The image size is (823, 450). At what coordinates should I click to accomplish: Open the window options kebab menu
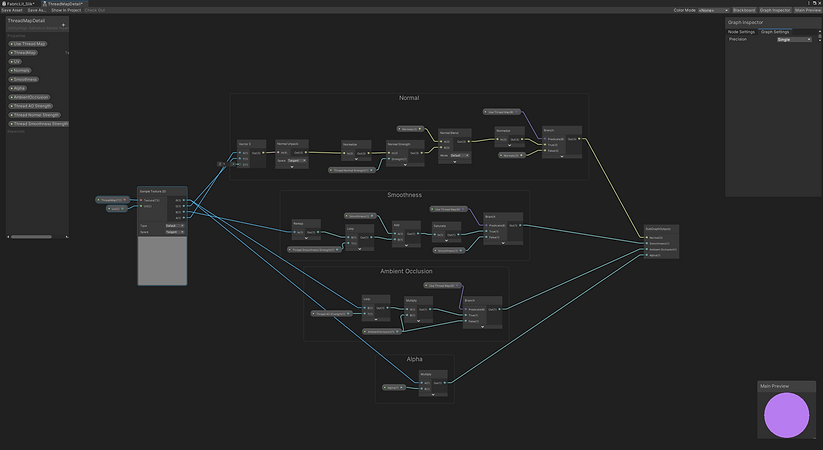(809, 3)
